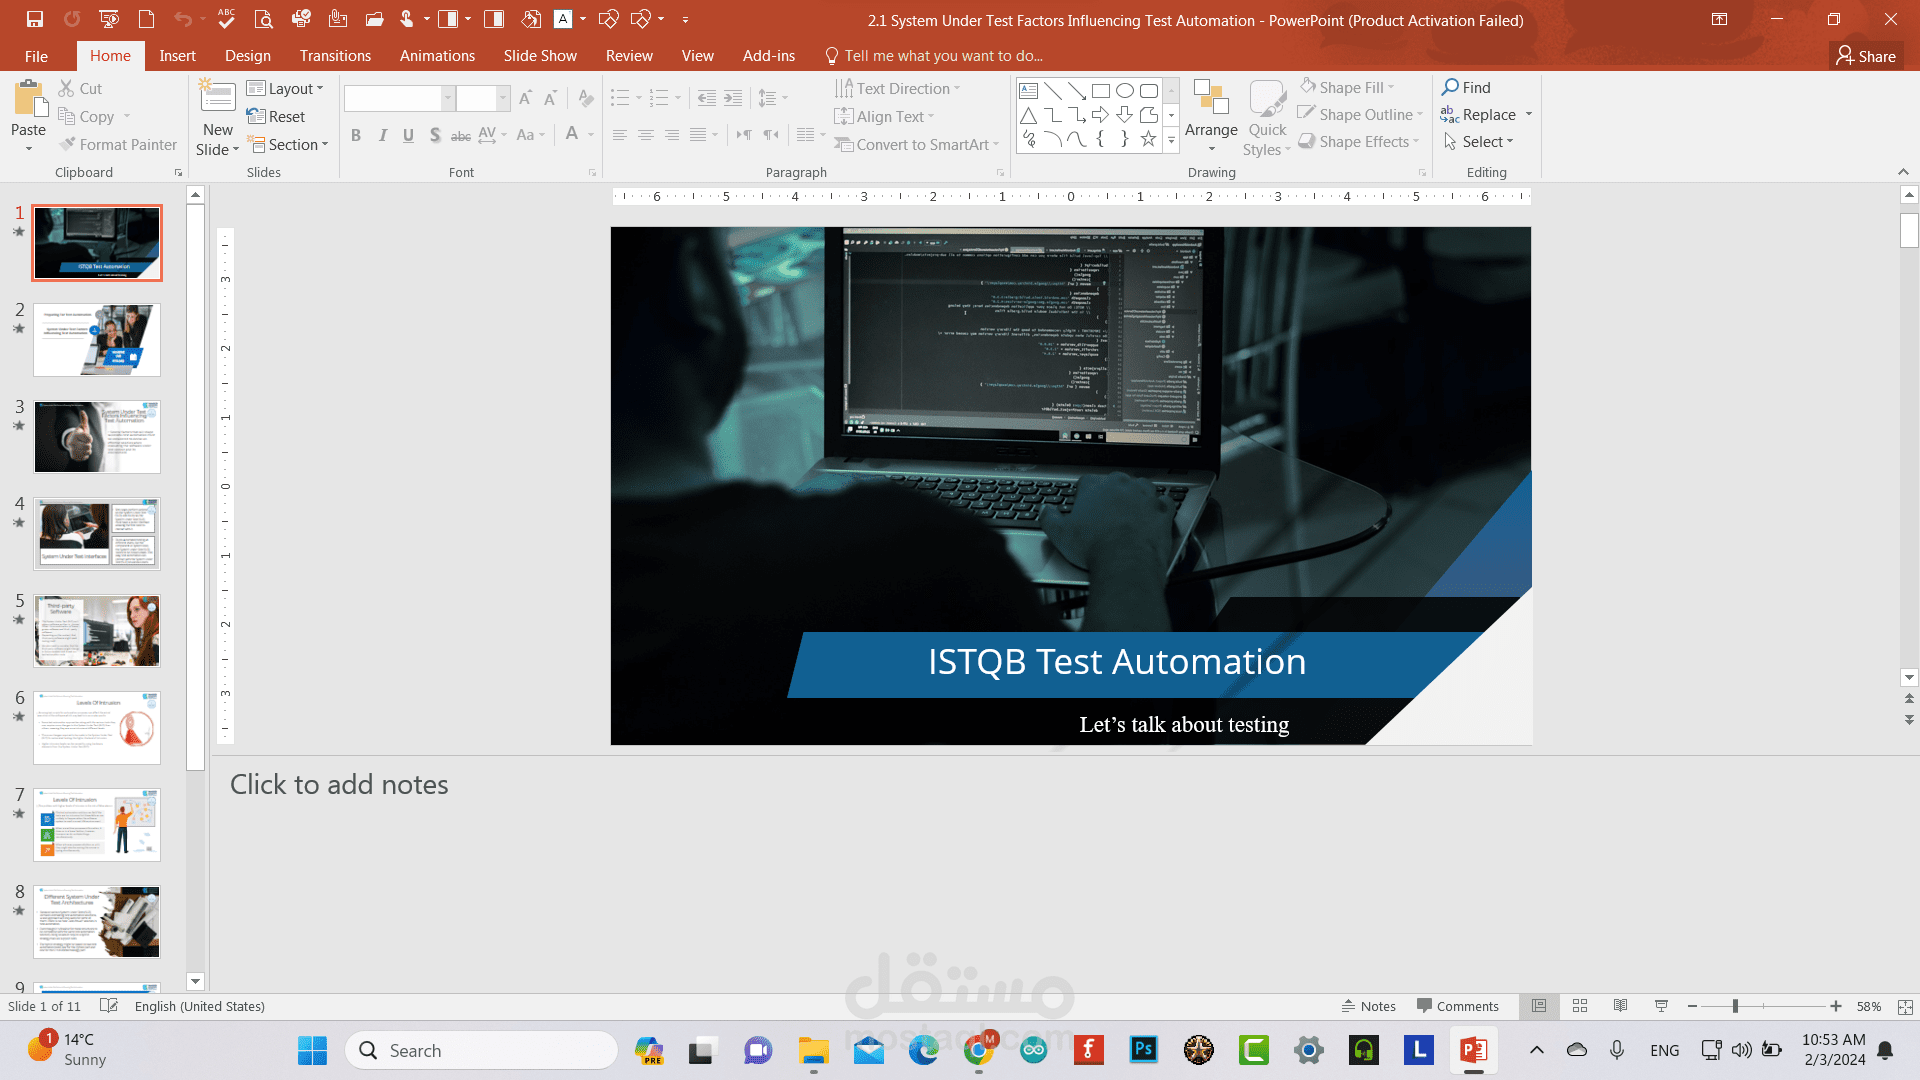
Task: Switch to the Animations tab
Action: point(437,56)
